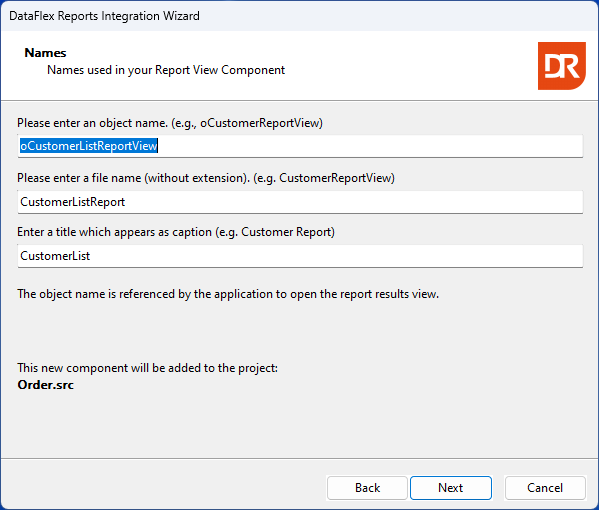This screenshot has height=510, width=599.
Task: Click the bold Order.src project name
Action: (45, 385)
